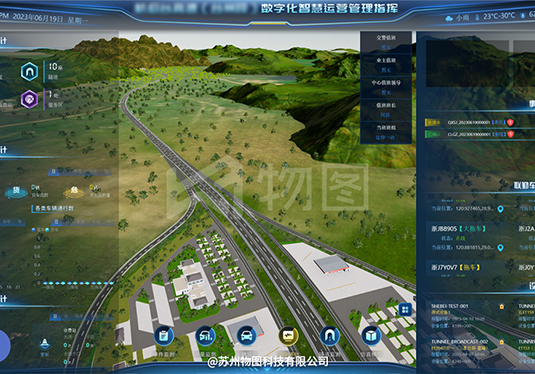Toggle the cyan series dot in chart legend
535x374 pixels.
(47, 230)
